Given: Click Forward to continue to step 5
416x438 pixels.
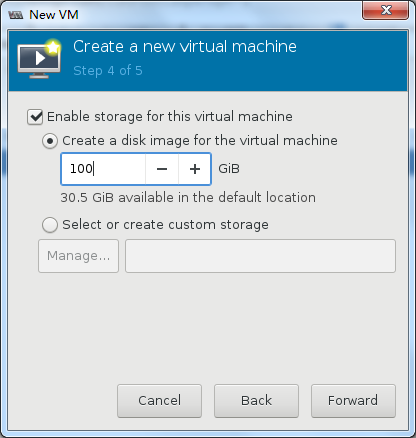Looking at the screenshot, I should (x=353, y=401).
